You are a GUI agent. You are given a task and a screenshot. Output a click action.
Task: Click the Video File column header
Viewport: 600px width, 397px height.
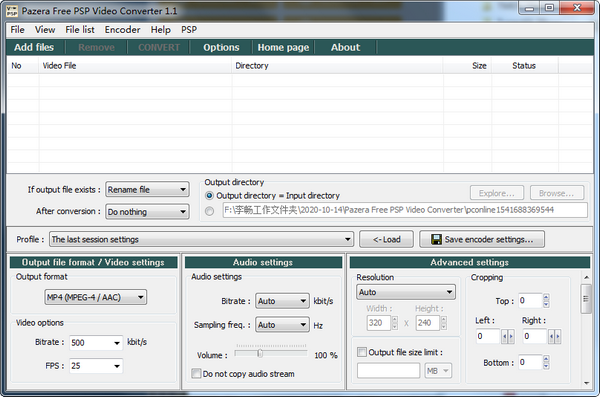click(x=135, y=66)
